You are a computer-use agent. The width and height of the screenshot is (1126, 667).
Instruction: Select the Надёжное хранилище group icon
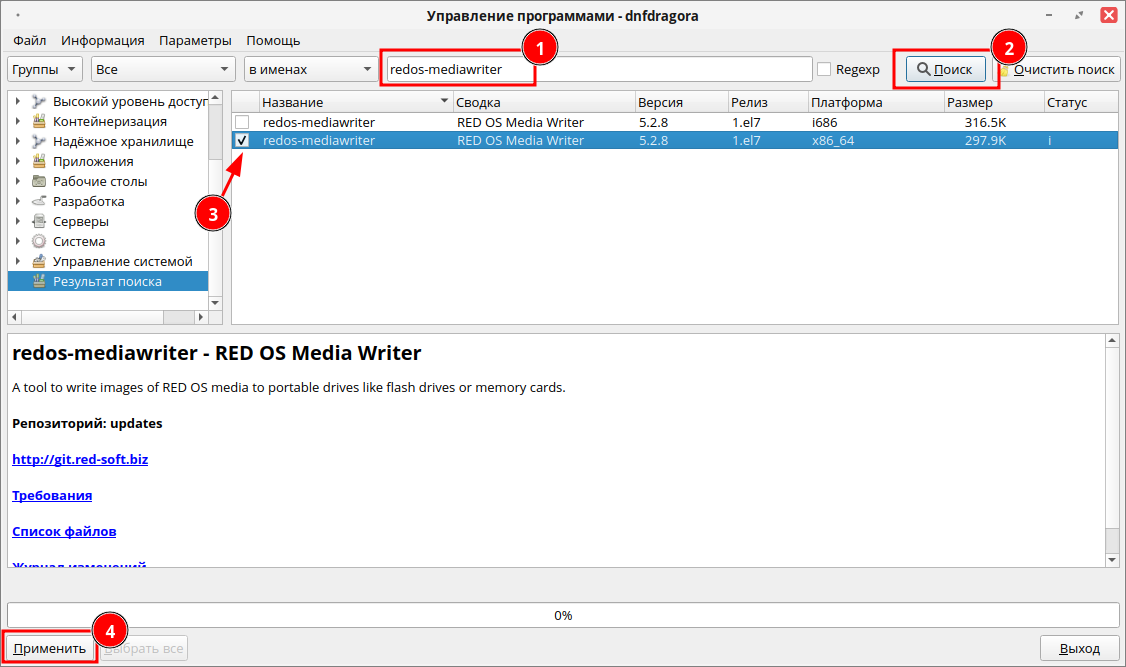39,141
